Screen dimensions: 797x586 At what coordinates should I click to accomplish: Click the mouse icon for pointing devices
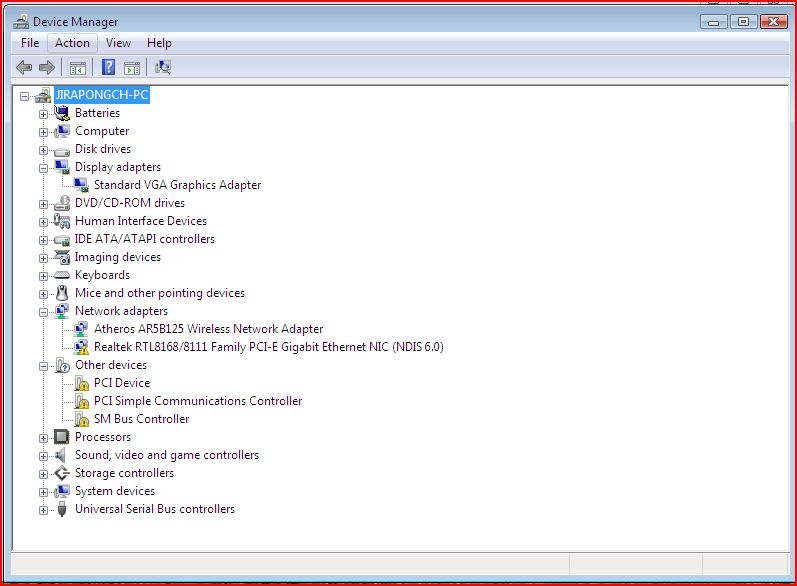62,293
